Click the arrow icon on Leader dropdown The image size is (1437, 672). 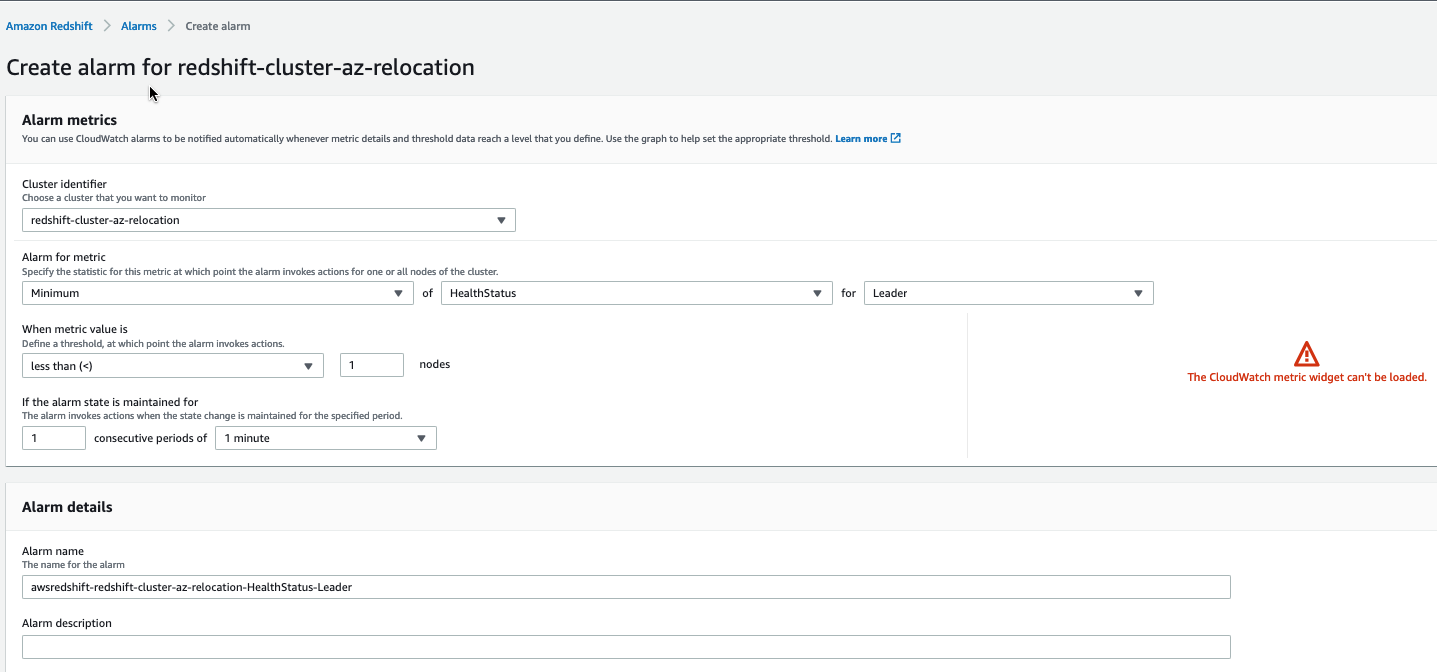click(x=1138, y=293)
